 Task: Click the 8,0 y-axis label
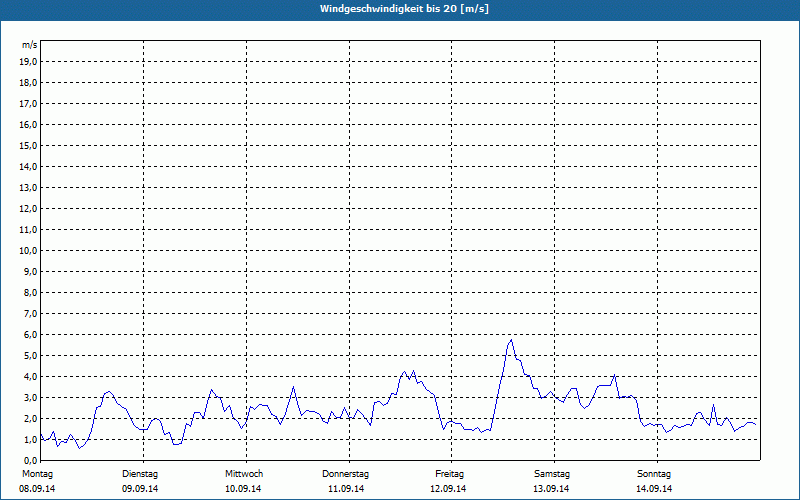click(x=30, y=292)
